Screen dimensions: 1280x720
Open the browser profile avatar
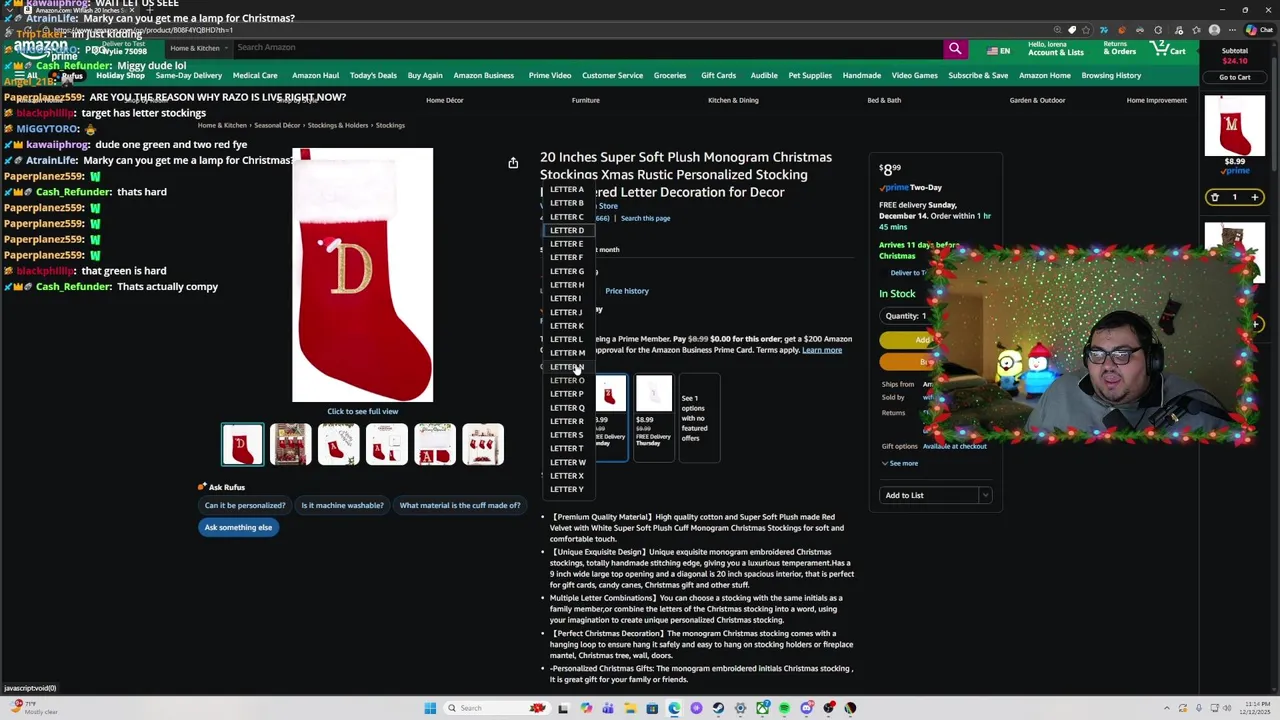coord(1214,30)
